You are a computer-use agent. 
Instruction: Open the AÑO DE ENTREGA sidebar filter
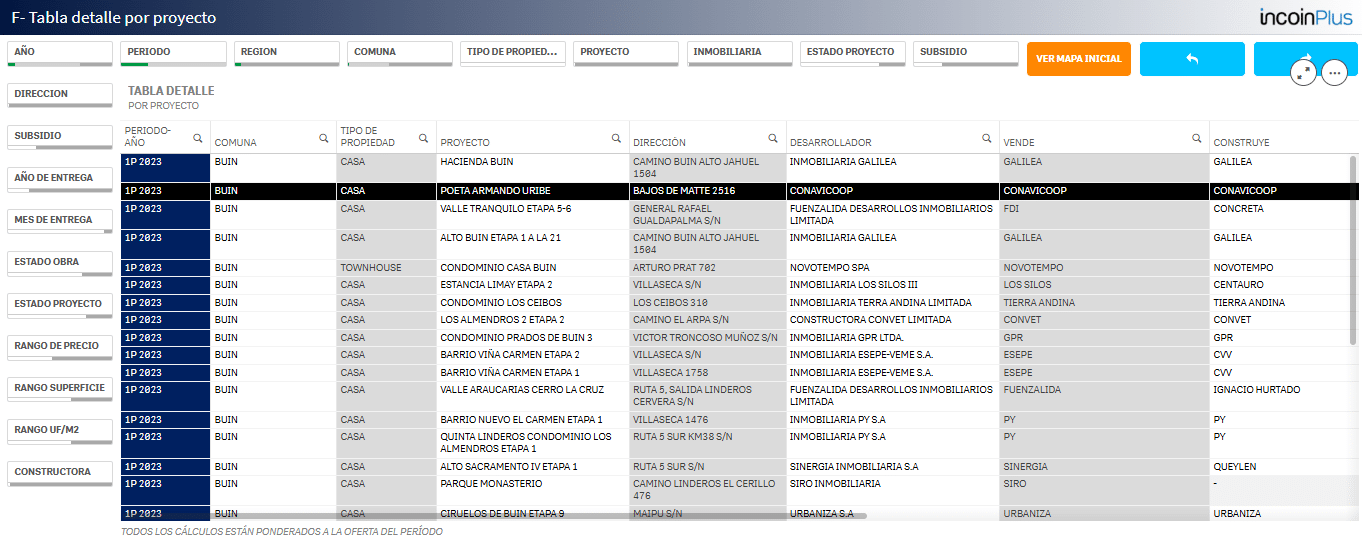click(60, 180)
